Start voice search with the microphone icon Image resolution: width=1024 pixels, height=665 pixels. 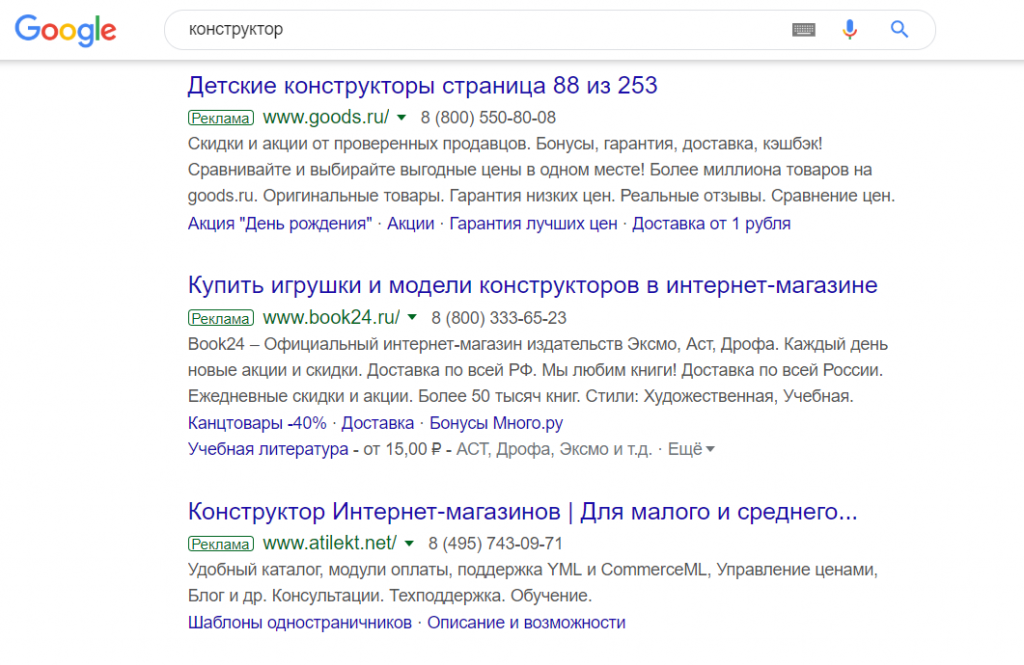849,29
